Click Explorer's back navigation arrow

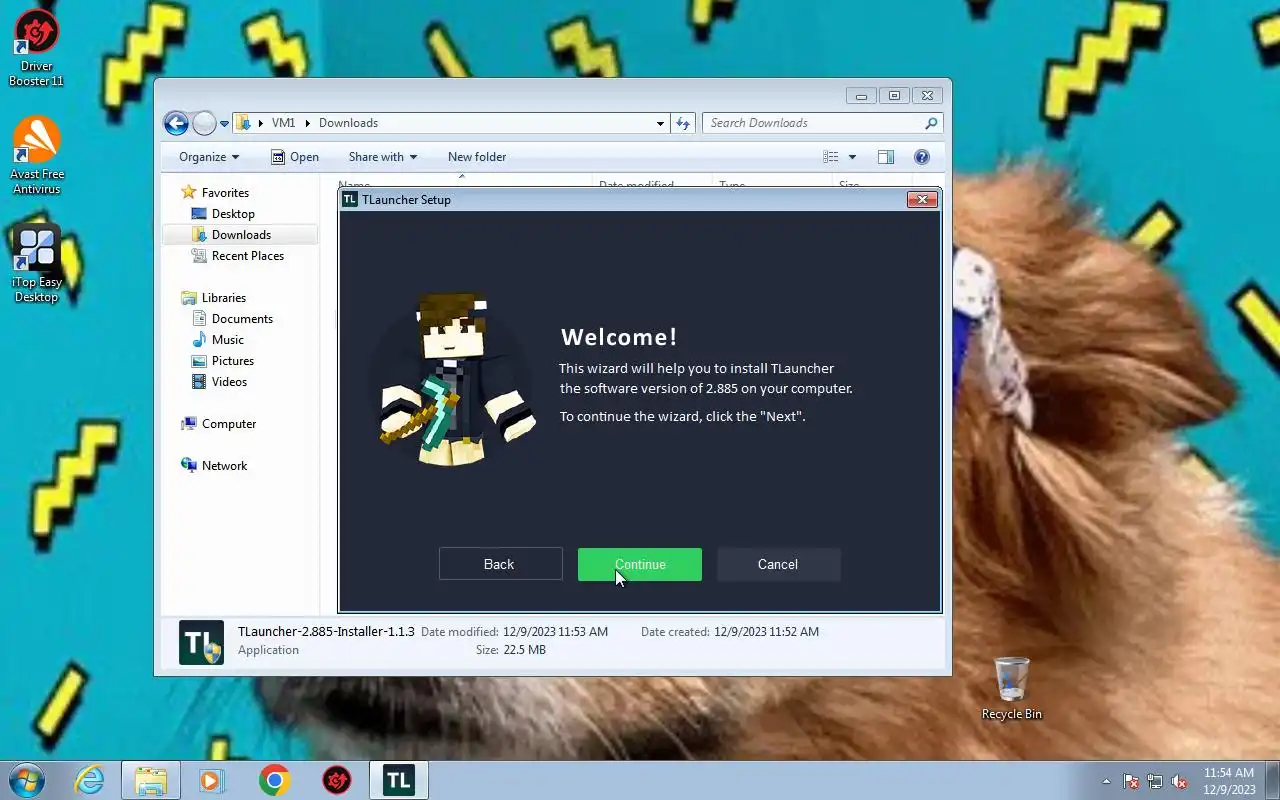click(176, 123)
